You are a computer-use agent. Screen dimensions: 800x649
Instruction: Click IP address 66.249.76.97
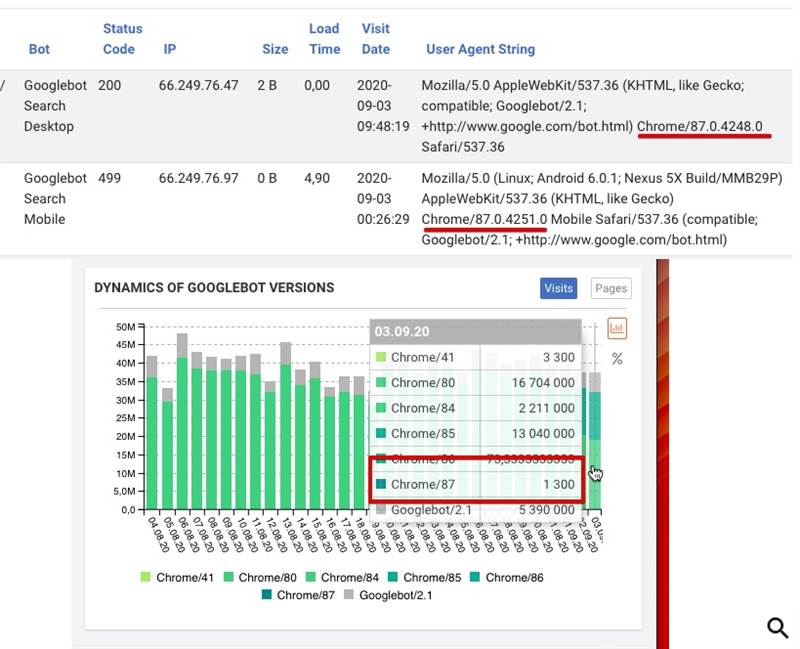198,178
